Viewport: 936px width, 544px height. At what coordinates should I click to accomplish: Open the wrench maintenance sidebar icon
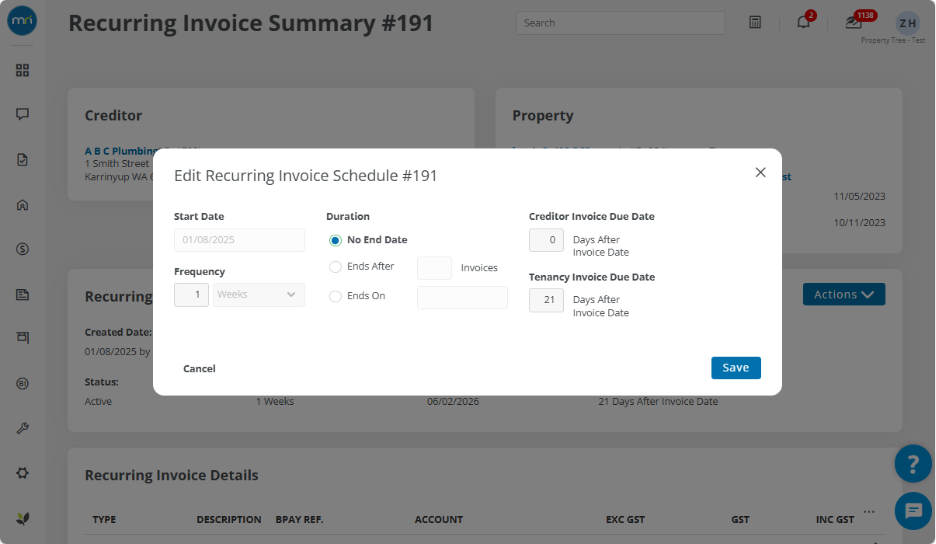coord(22,428)
